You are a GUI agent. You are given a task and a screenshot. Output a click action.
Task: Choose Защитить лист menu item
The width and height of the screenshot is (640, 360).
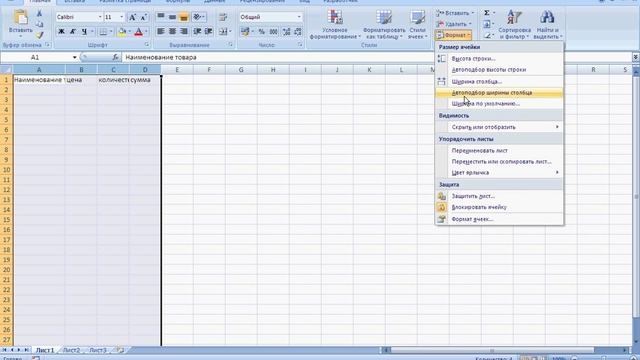pyautogui.click(x=500, y=196)
